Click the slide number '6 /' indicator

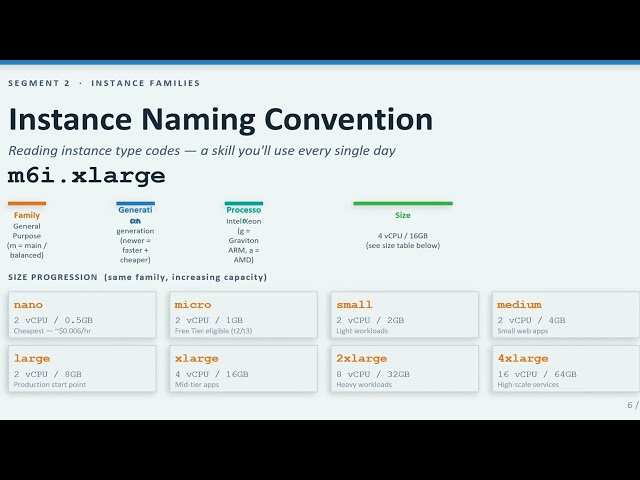633,405
